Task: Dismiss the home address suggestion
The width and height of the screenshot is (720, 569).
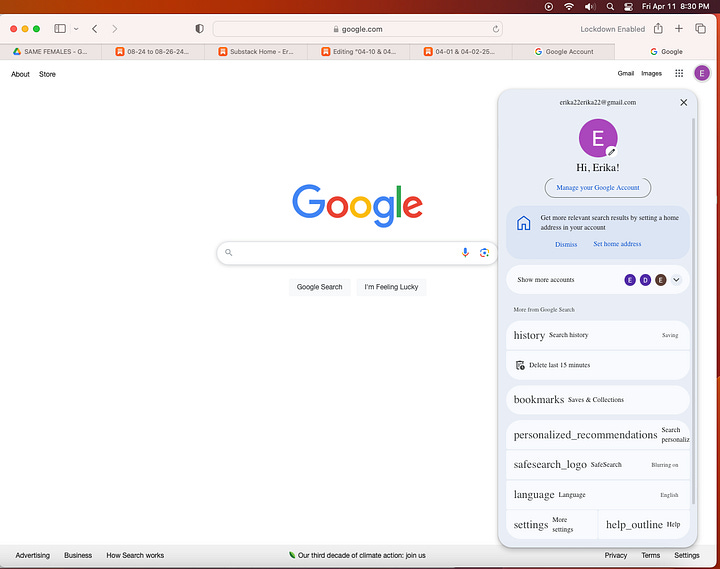Action: 566,244
